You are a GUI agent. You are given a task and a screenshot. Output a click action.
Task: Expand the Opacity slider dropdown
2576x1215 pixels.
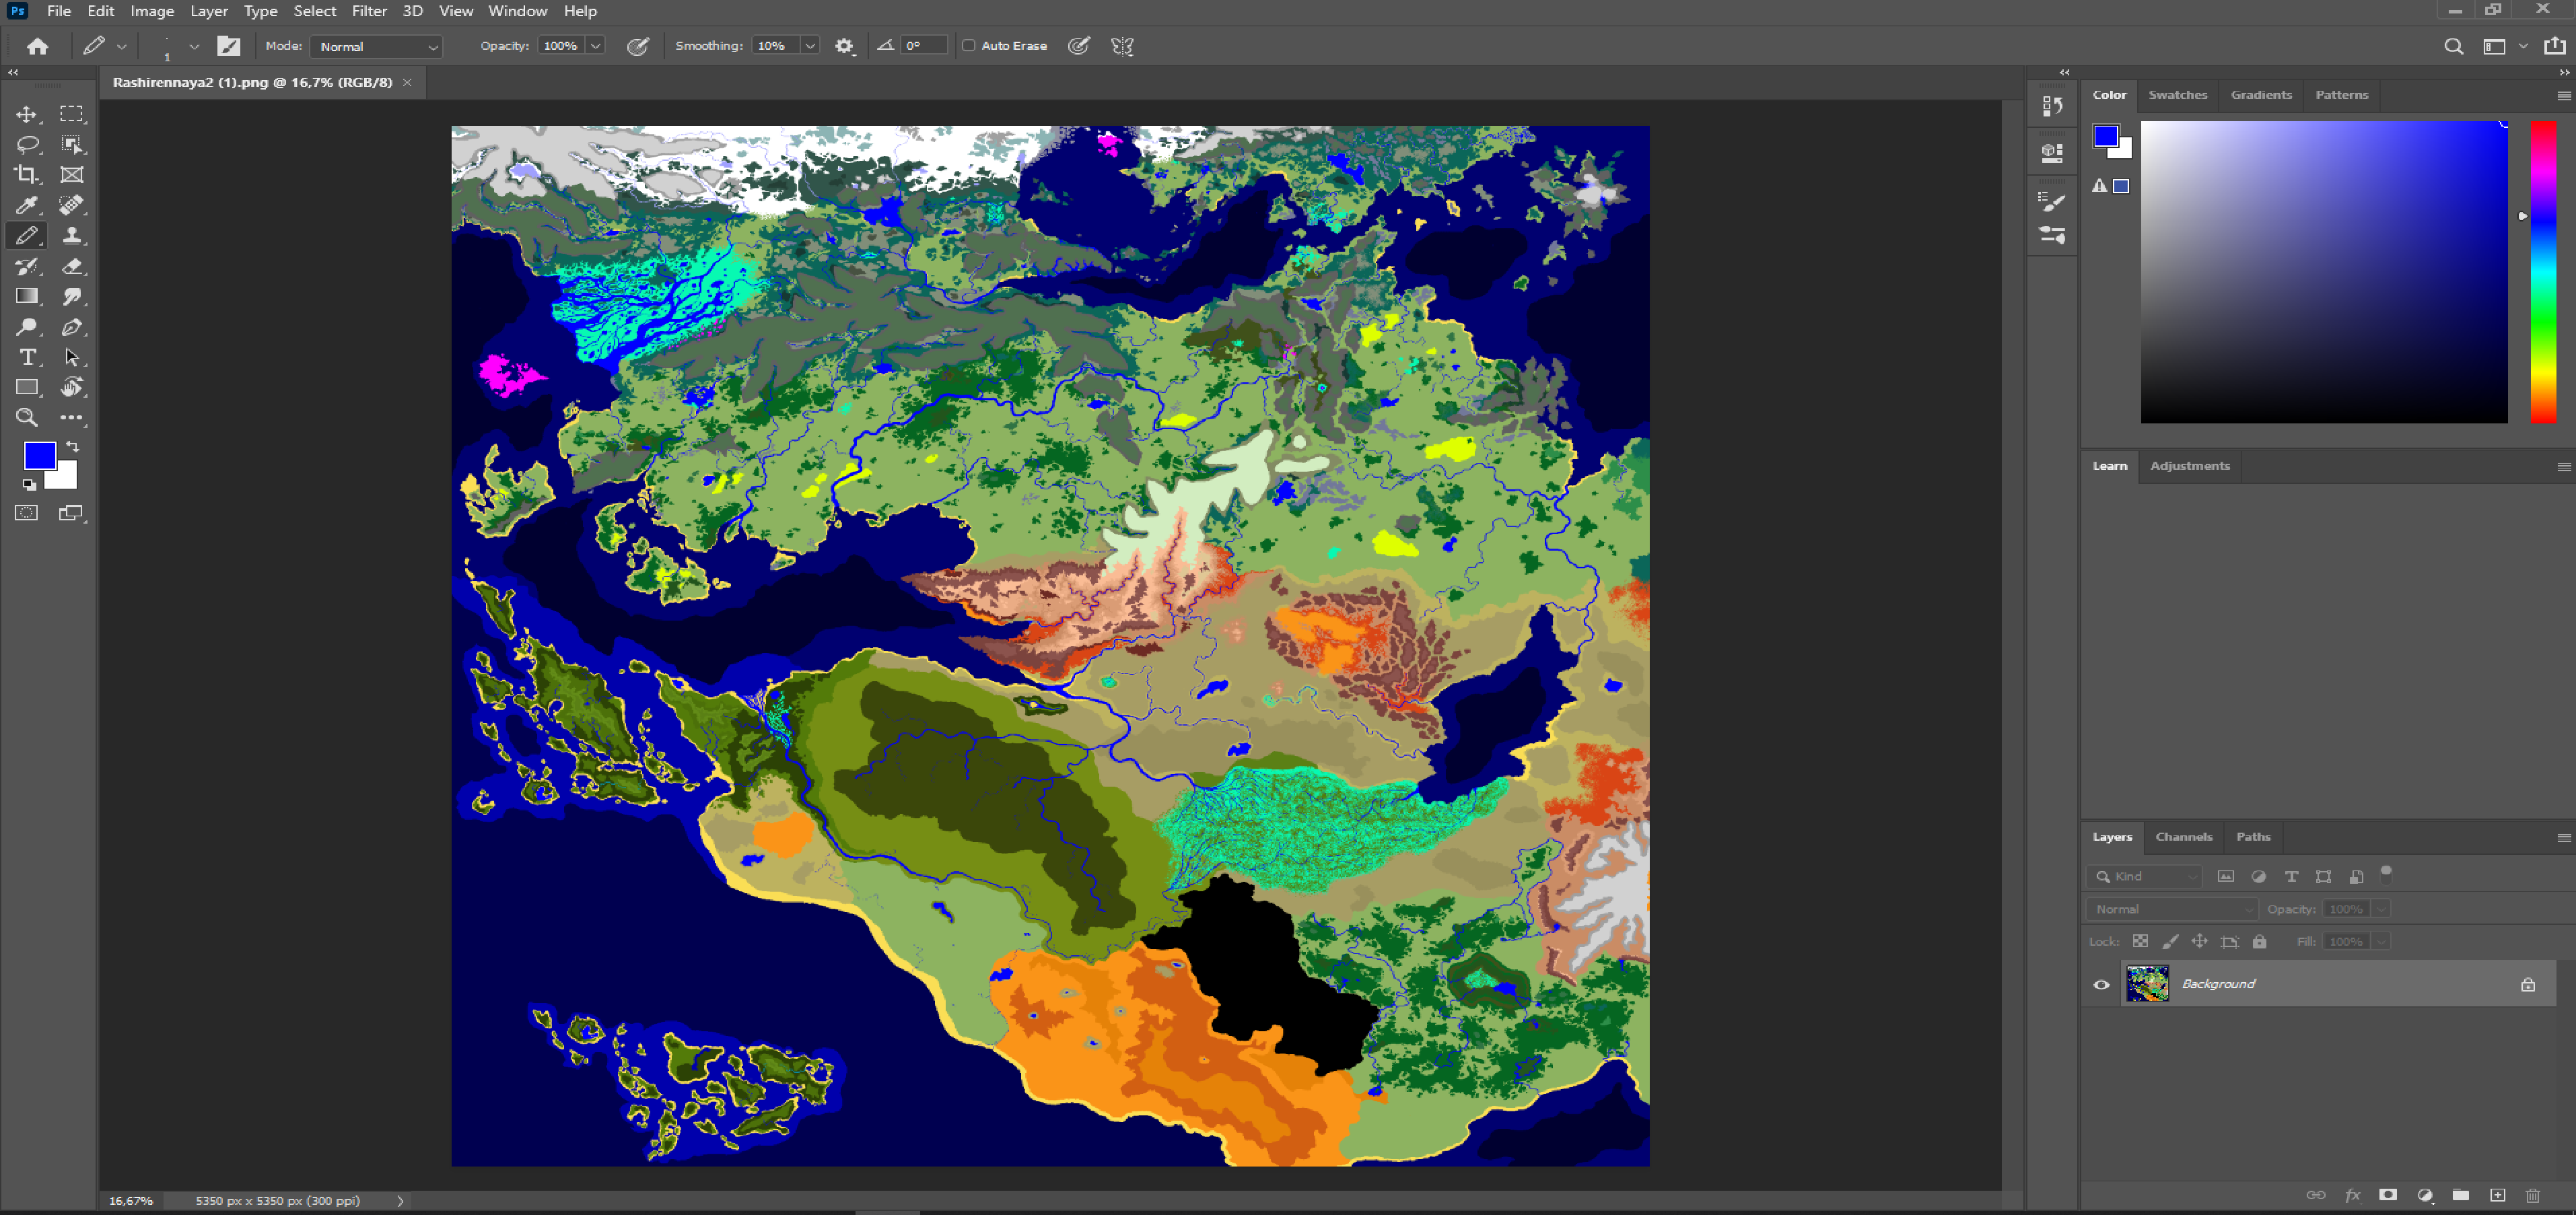coord(595,46)
